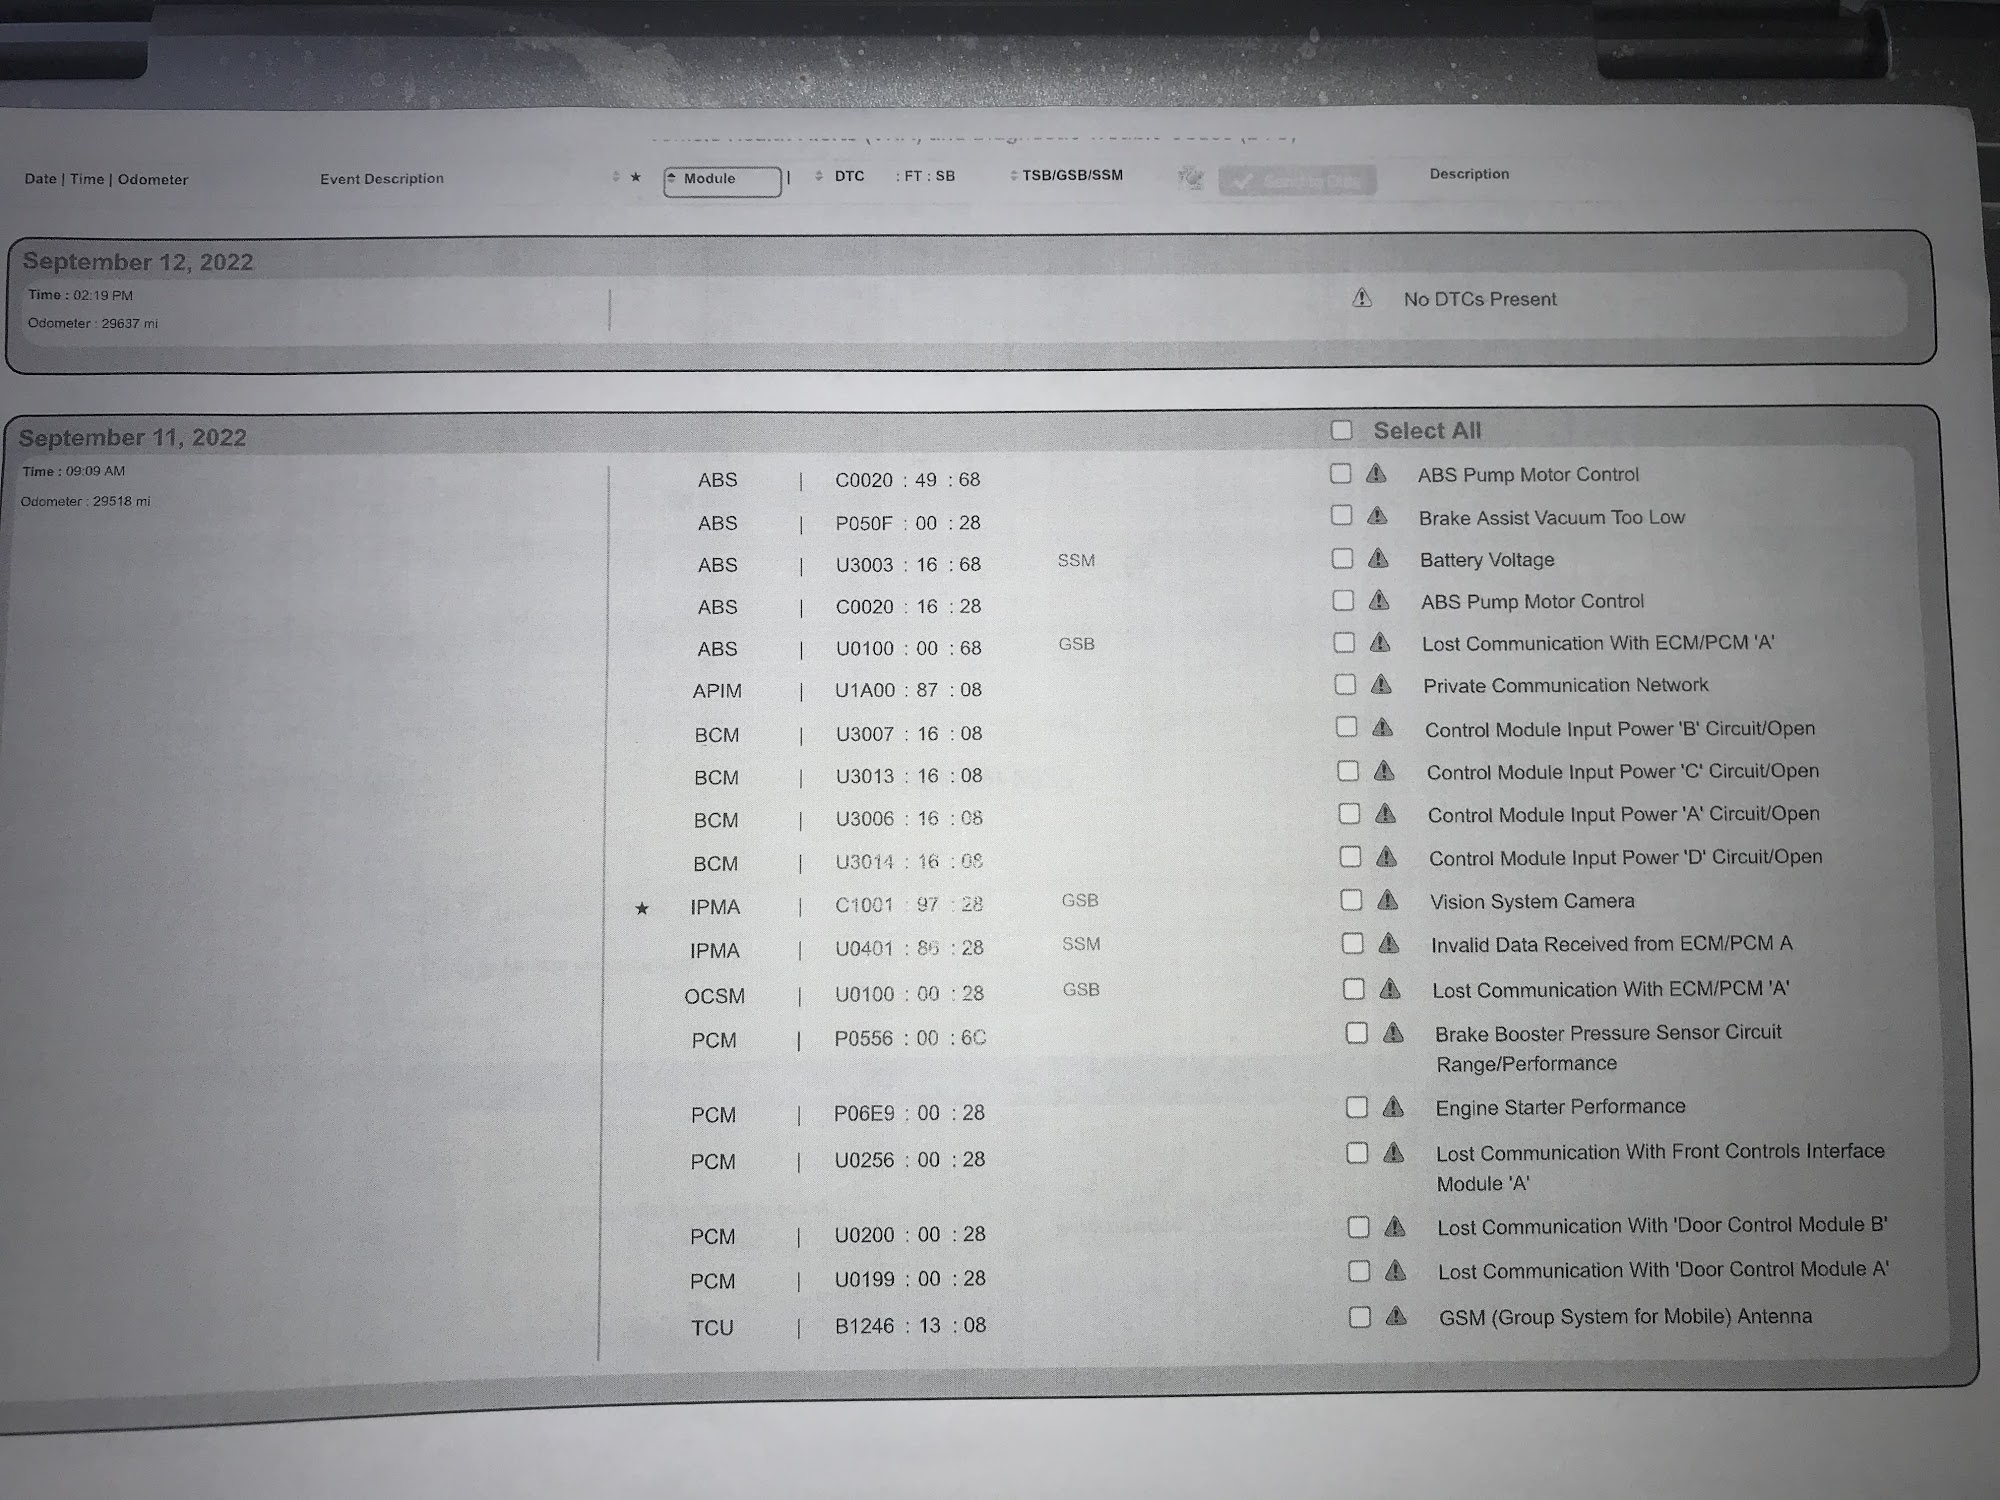Image resolution: width=2000 pixels, height=1500 pixels.
Task: Check the Select All checkbox
Action: tap(1342, 430)
